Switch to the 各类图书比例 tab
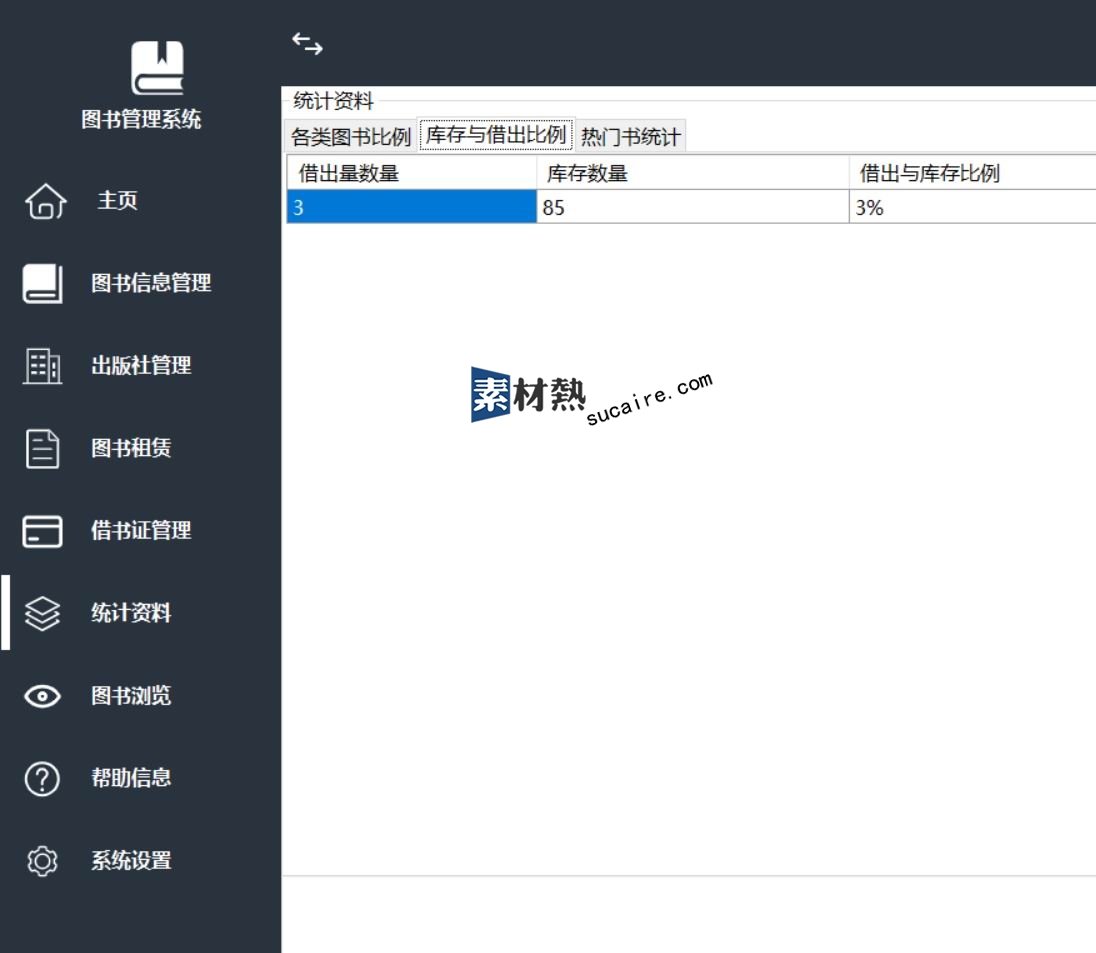1096x953 pixels. (351, 136)
